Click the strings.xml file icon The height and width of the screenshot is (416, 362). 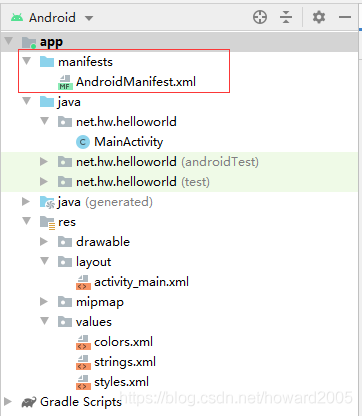click(83, 362)
